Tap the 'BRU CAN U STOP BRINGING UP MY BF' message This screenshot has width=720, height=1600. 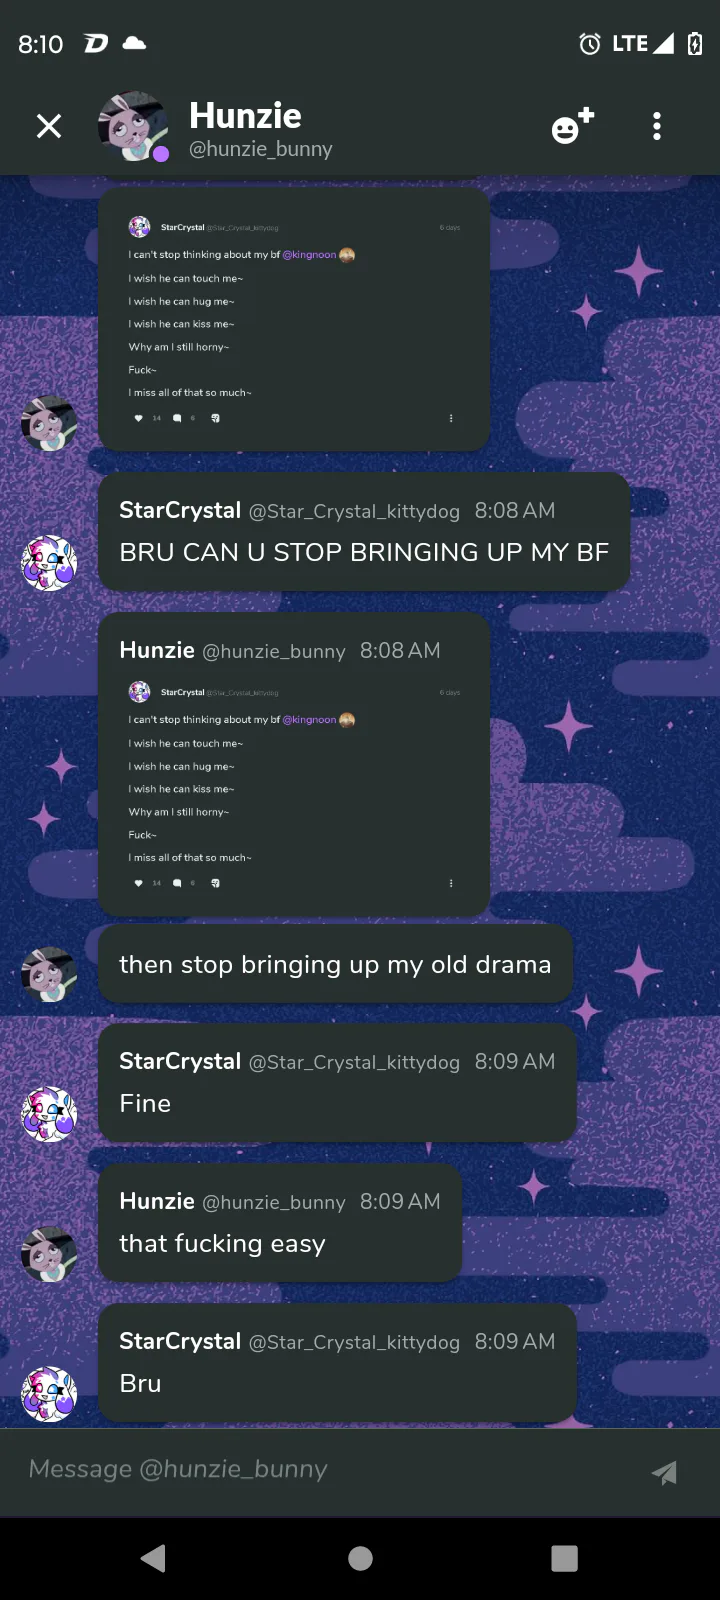364,552
